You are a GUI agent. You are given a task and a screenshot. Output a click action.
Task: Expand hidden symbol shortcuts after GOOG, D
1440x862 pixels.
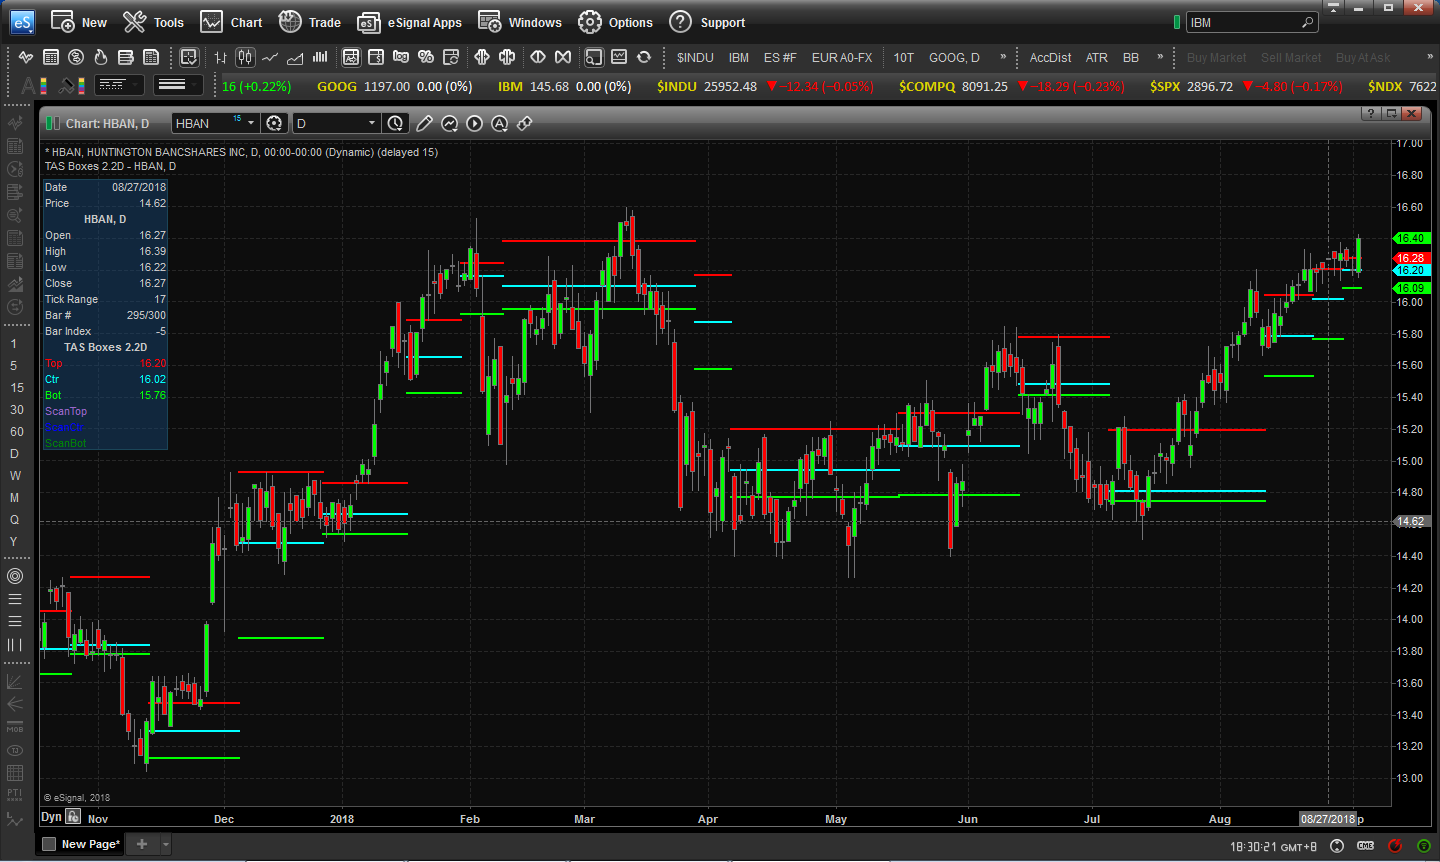click(x=1003, y=57)
